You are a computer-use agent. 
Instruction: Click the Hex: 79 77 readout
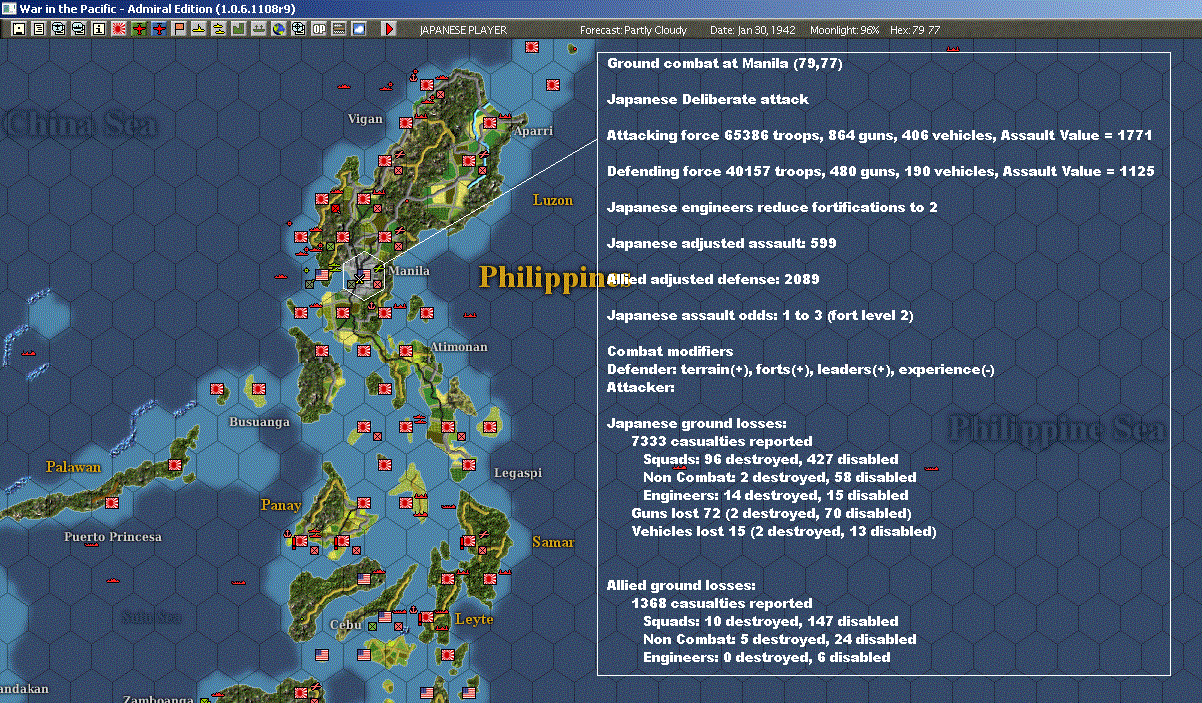[x=915, y=30]
